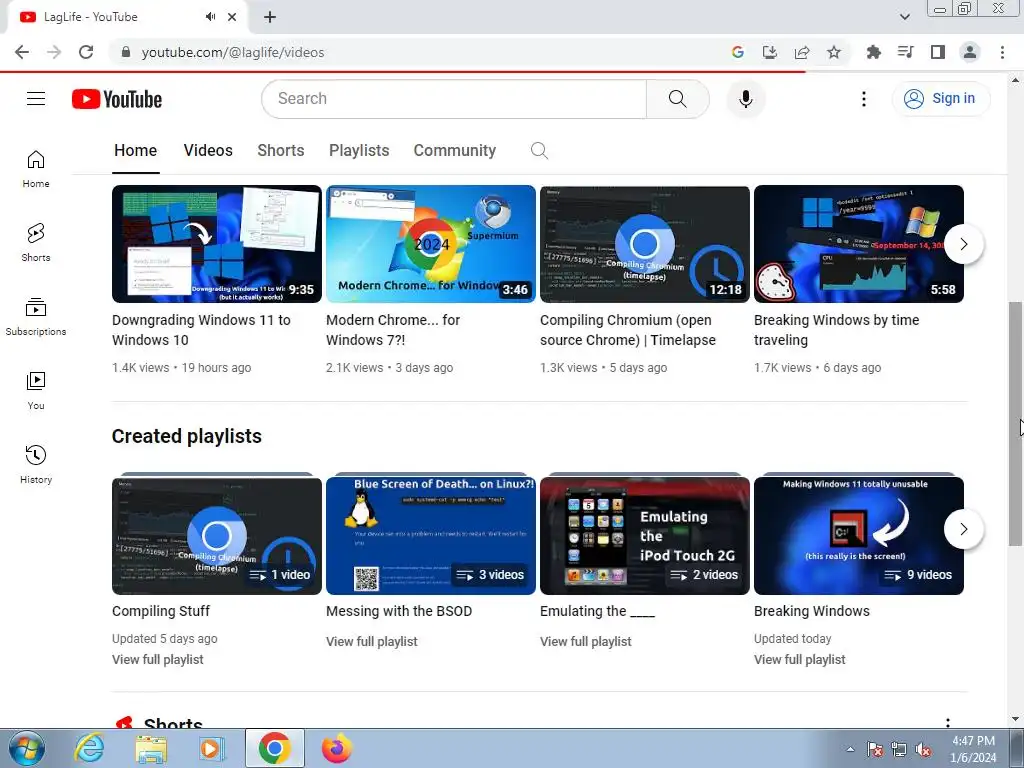
Task: Open video title Breaking Windows by time traveling
Action: [x=837, y=330]
